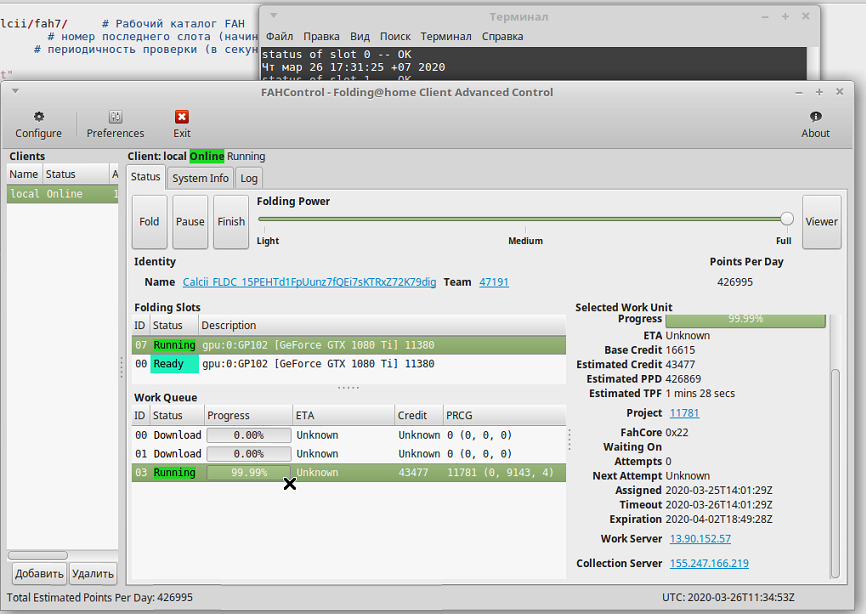This screenshot has width=866, height=614.
Task: Click the Light label on Folding Power scale
Action: [268, 241]
